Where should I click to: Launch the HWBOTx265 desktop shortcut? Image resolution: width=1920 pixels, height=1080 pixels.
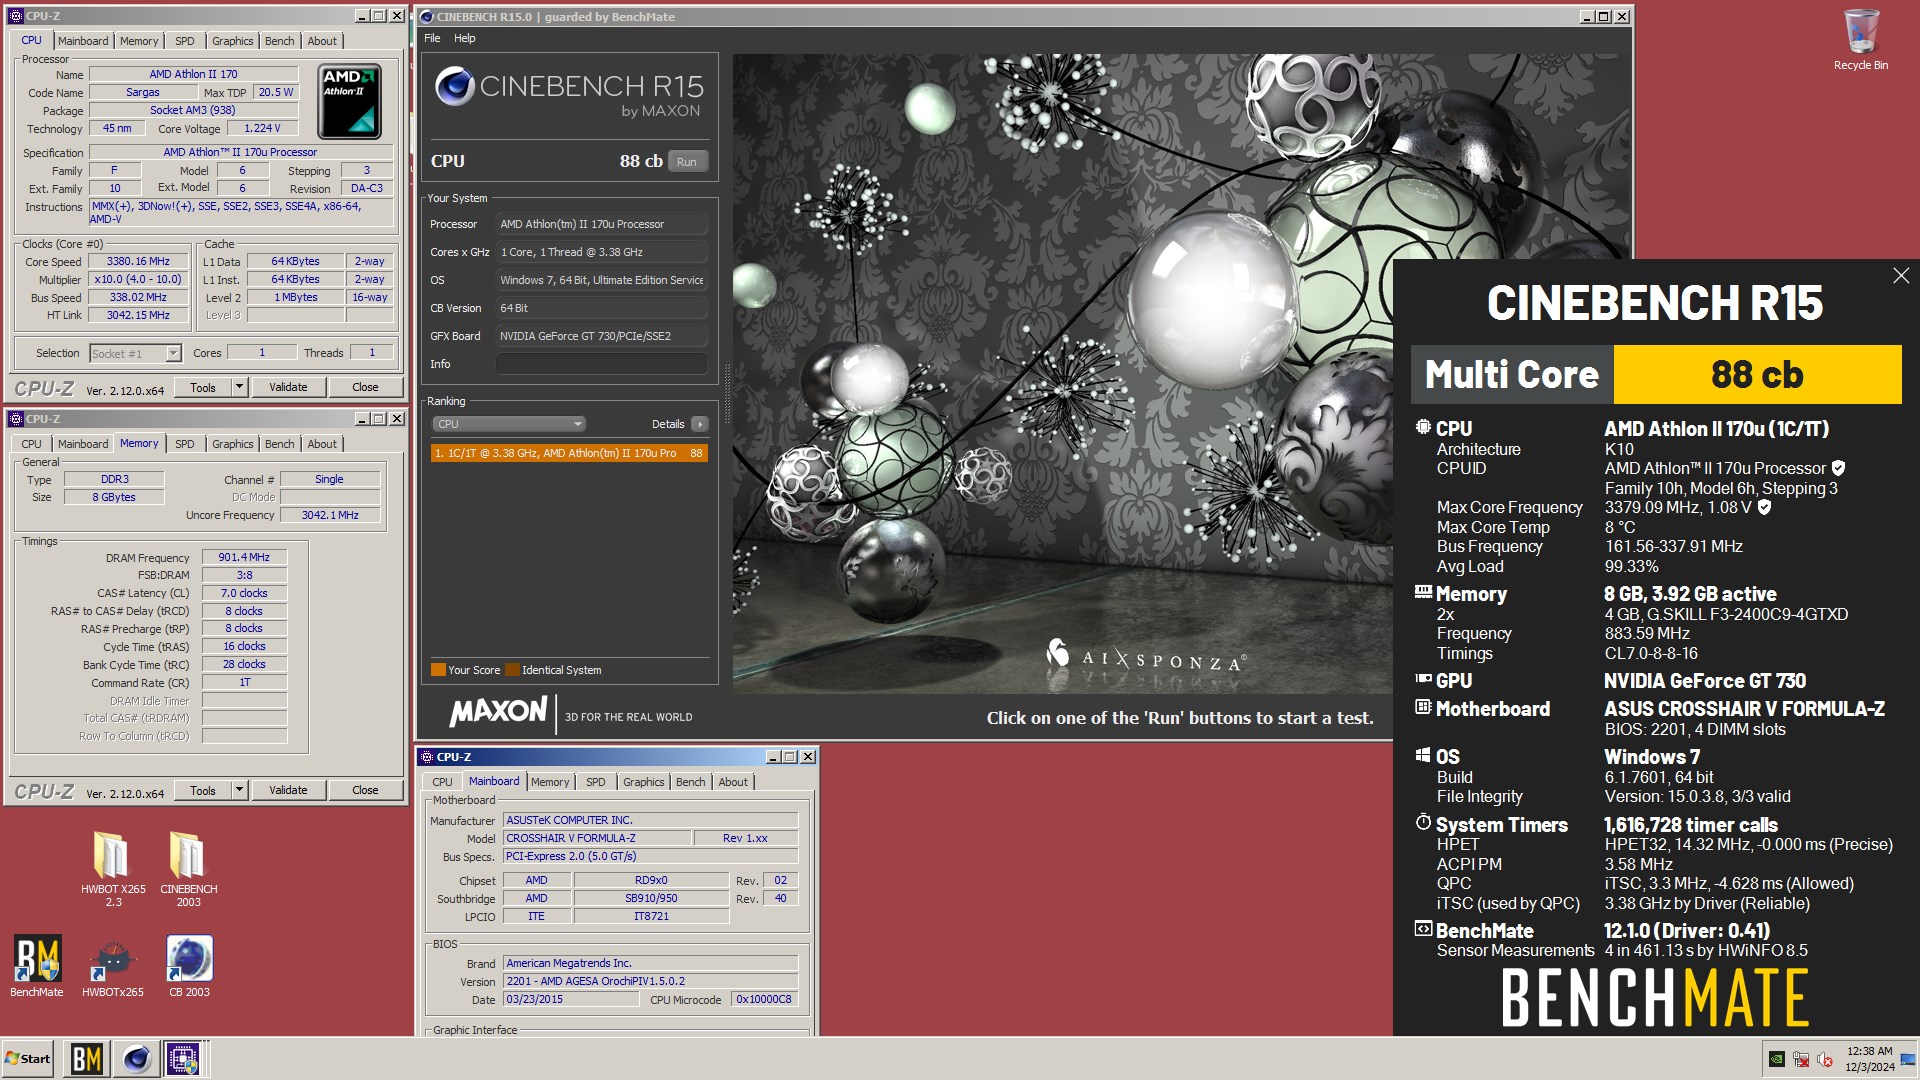tap(113, 966)
